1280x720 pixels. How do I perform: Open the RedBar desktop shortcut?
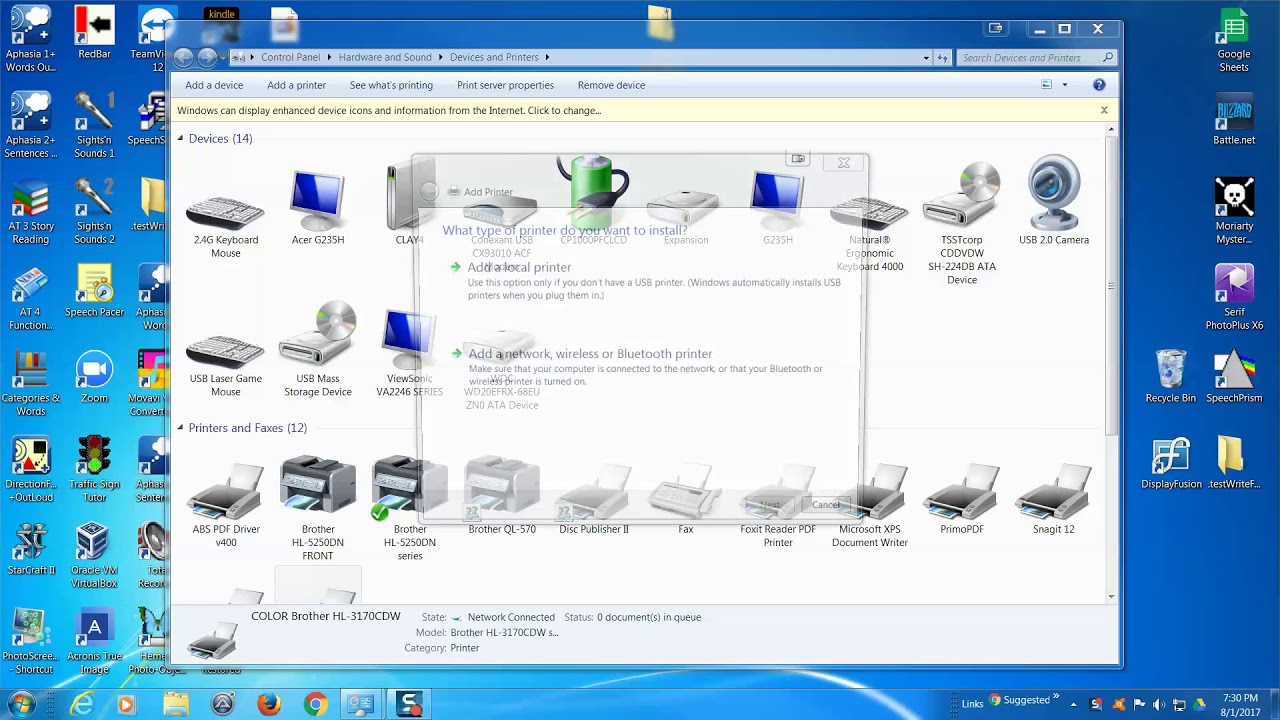pos(94,34)
